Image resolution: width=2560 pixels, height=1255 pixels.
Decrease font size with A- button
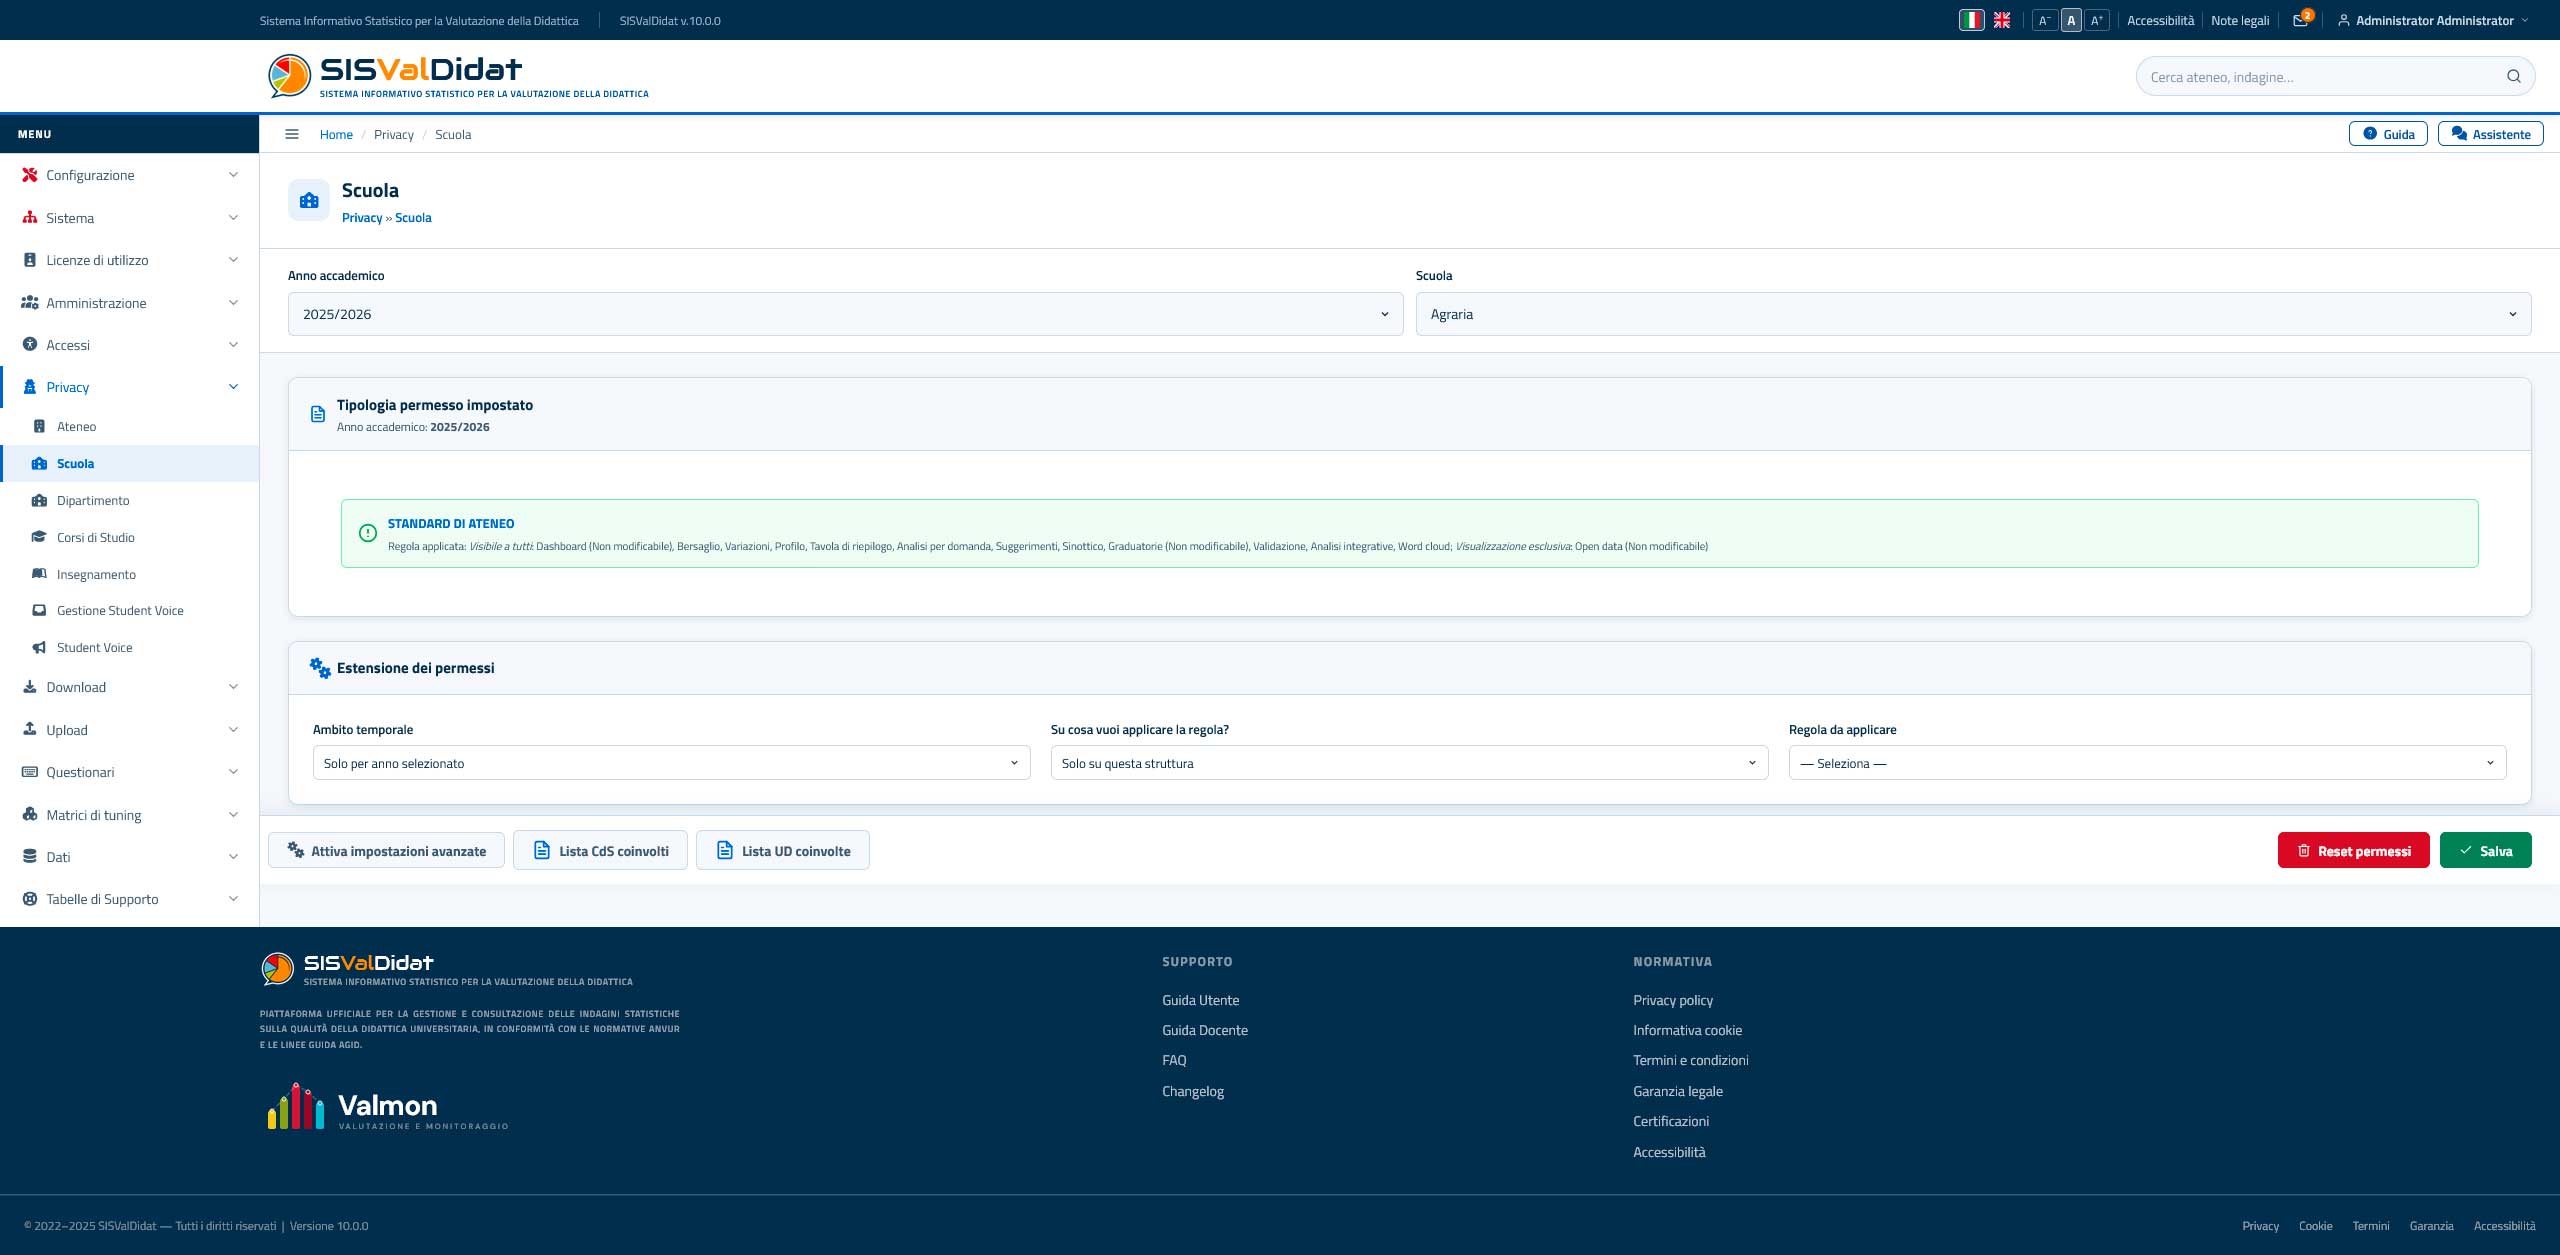2044,20
